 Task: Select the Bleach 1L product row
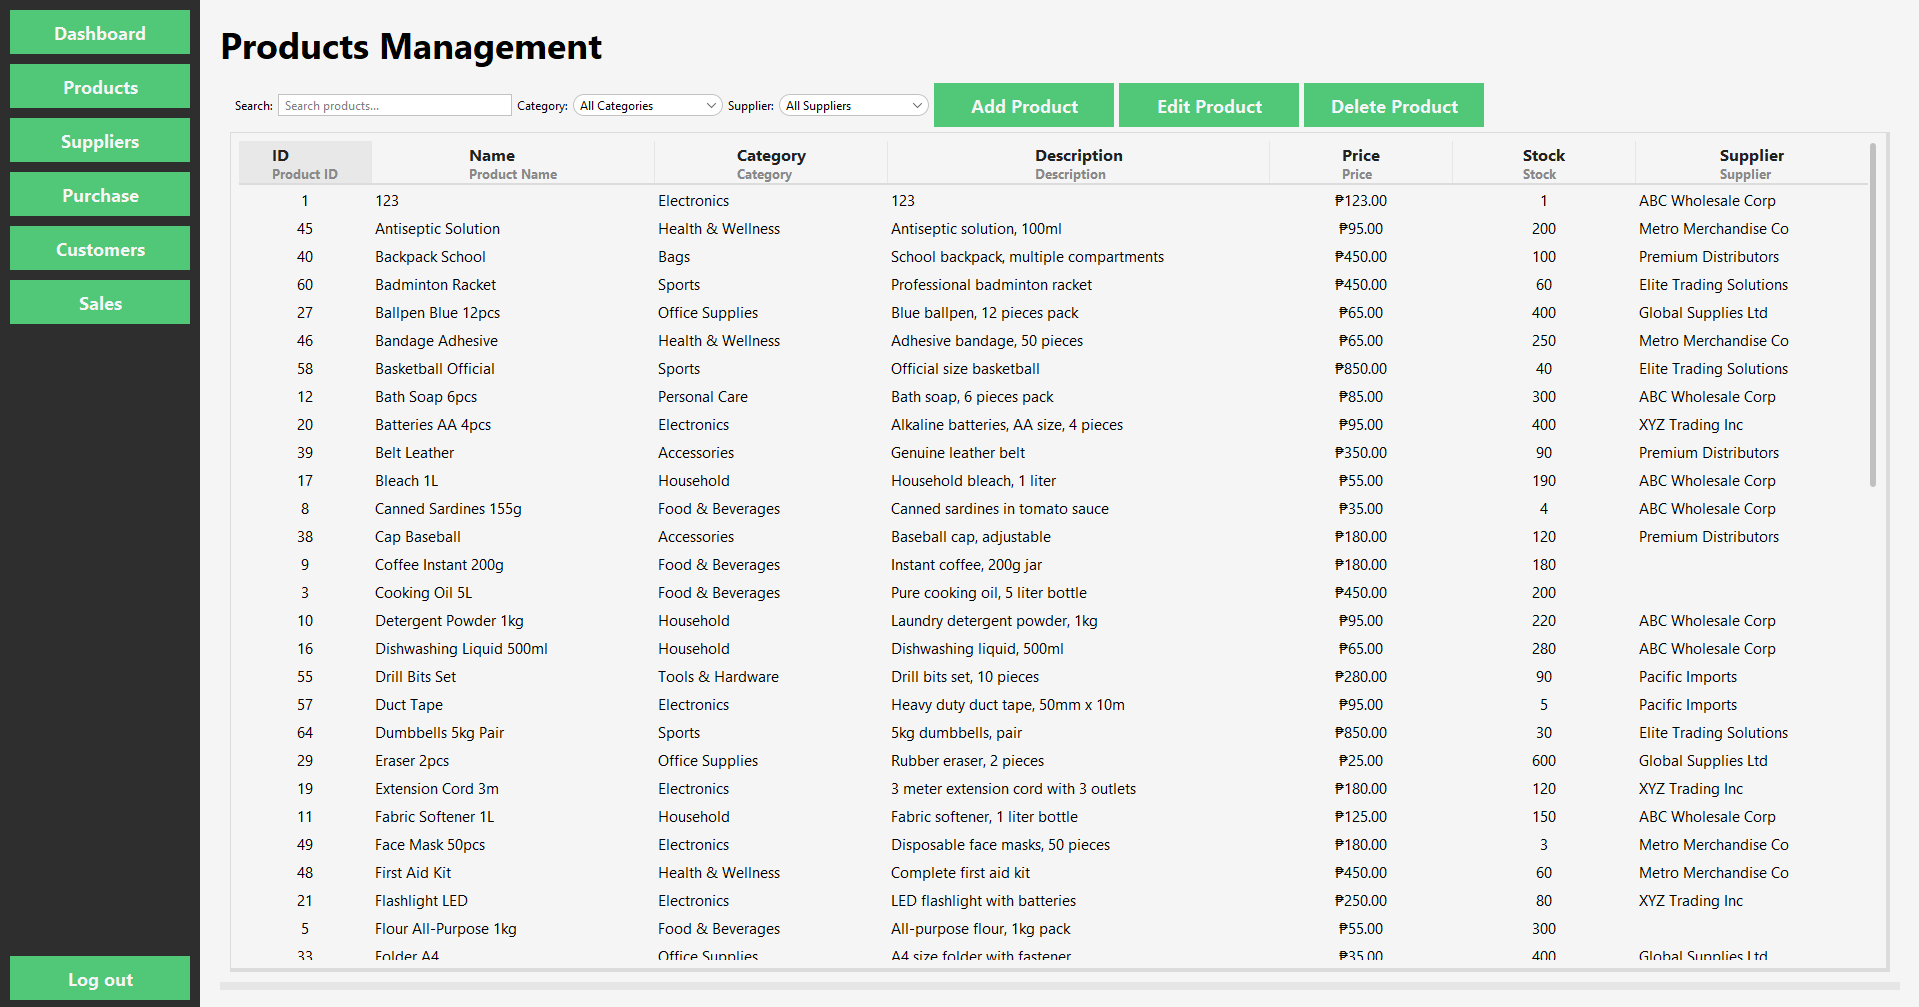700,481
